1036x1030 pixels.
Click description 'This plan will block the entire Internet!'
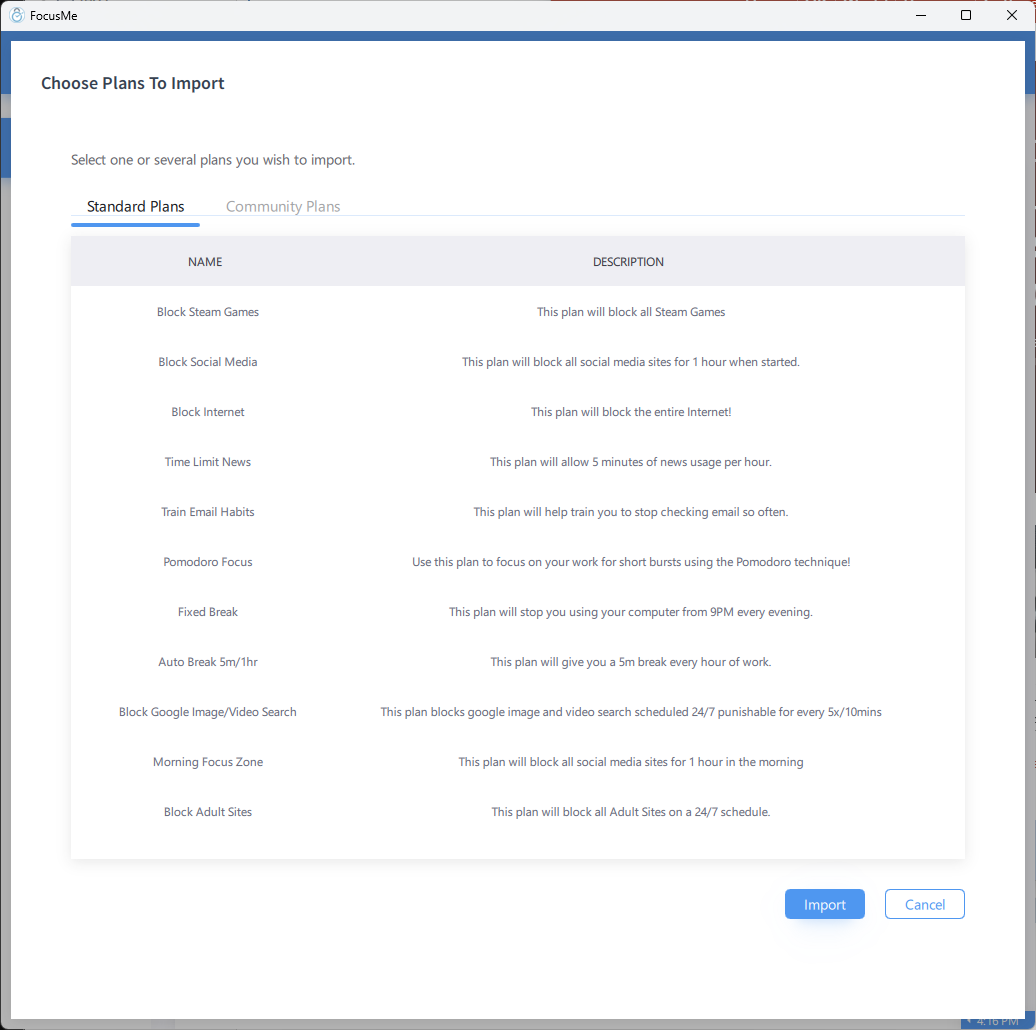click(x=630, y=412)
